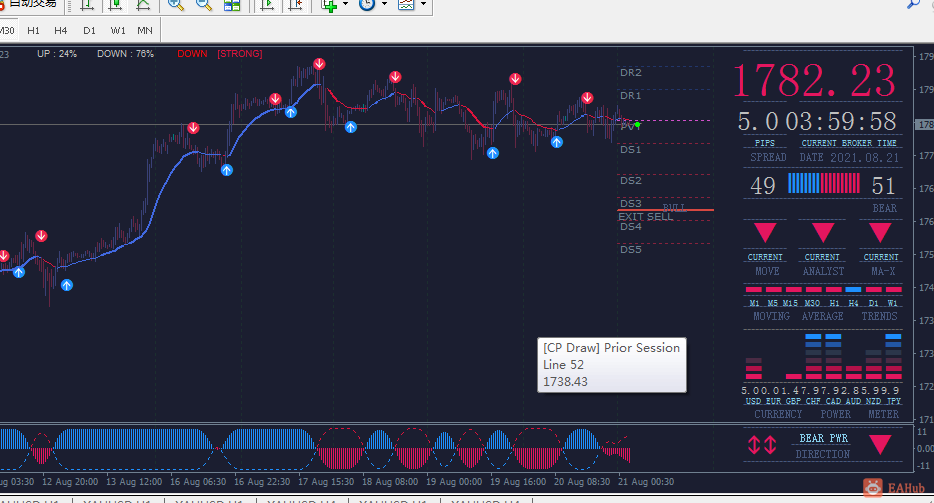Viewport: 934px width, 503px height.
Task: Select the M30 timeframe
Action: pyautogui.click(x=7, y=30)
